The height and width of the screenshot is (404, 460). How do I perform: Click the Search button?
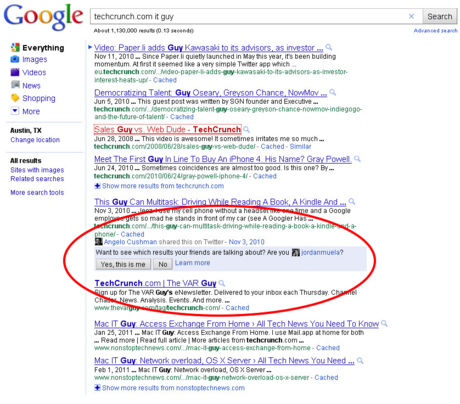point(440,16)
